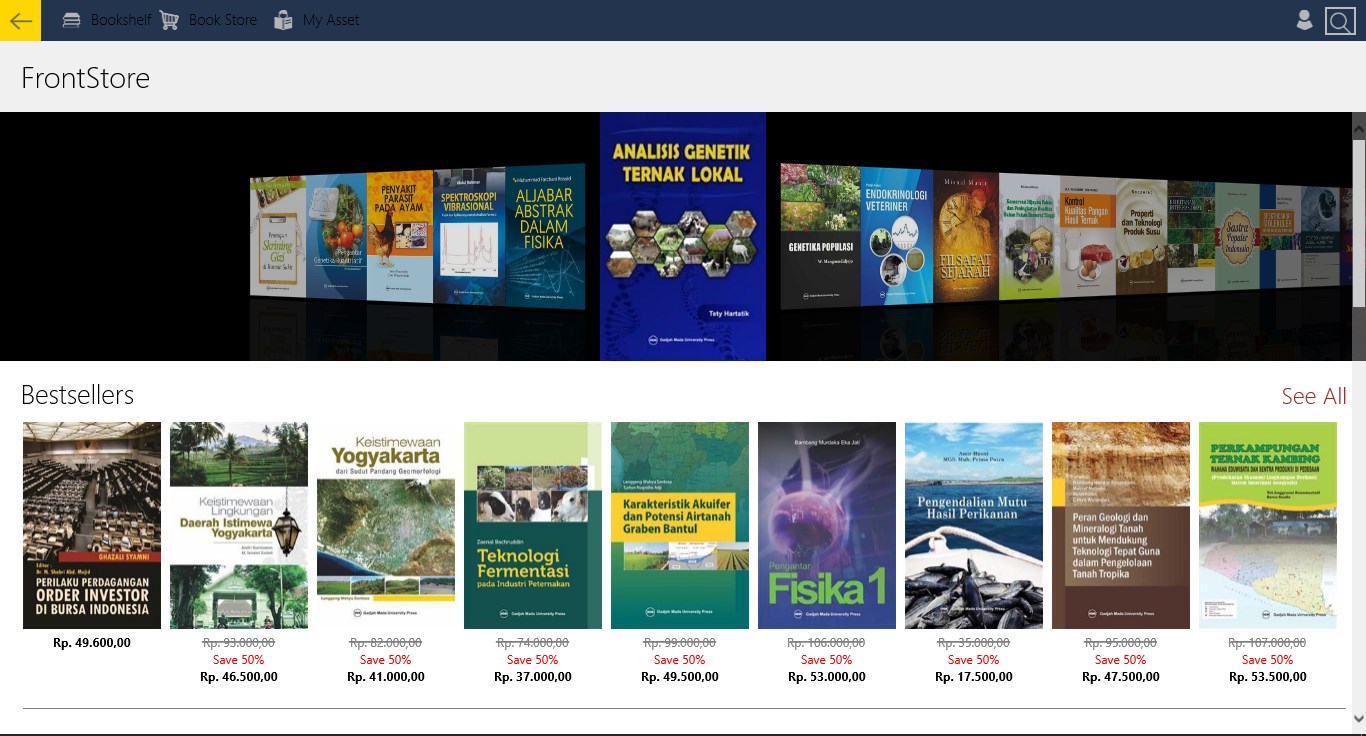Open the Bookshelf section
The width and height of the screenshot is (1366, 736).
(106, 20)
